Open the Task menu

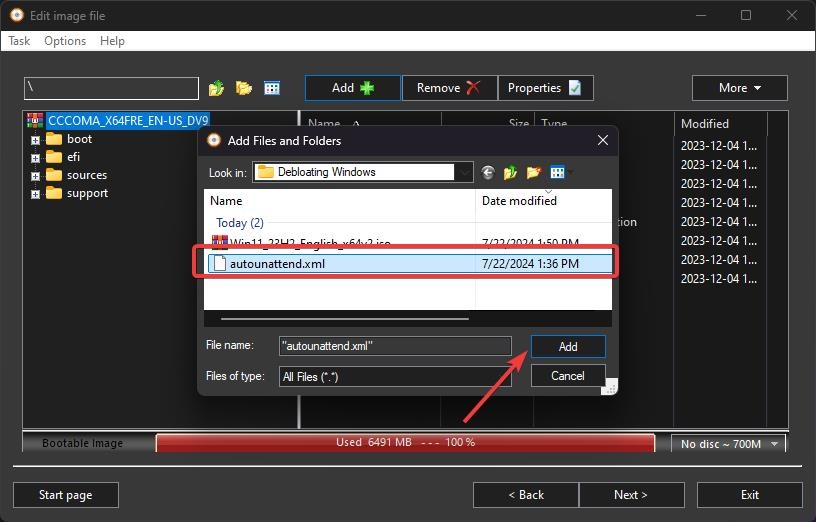pyautogui.click(x=19, y=41)
